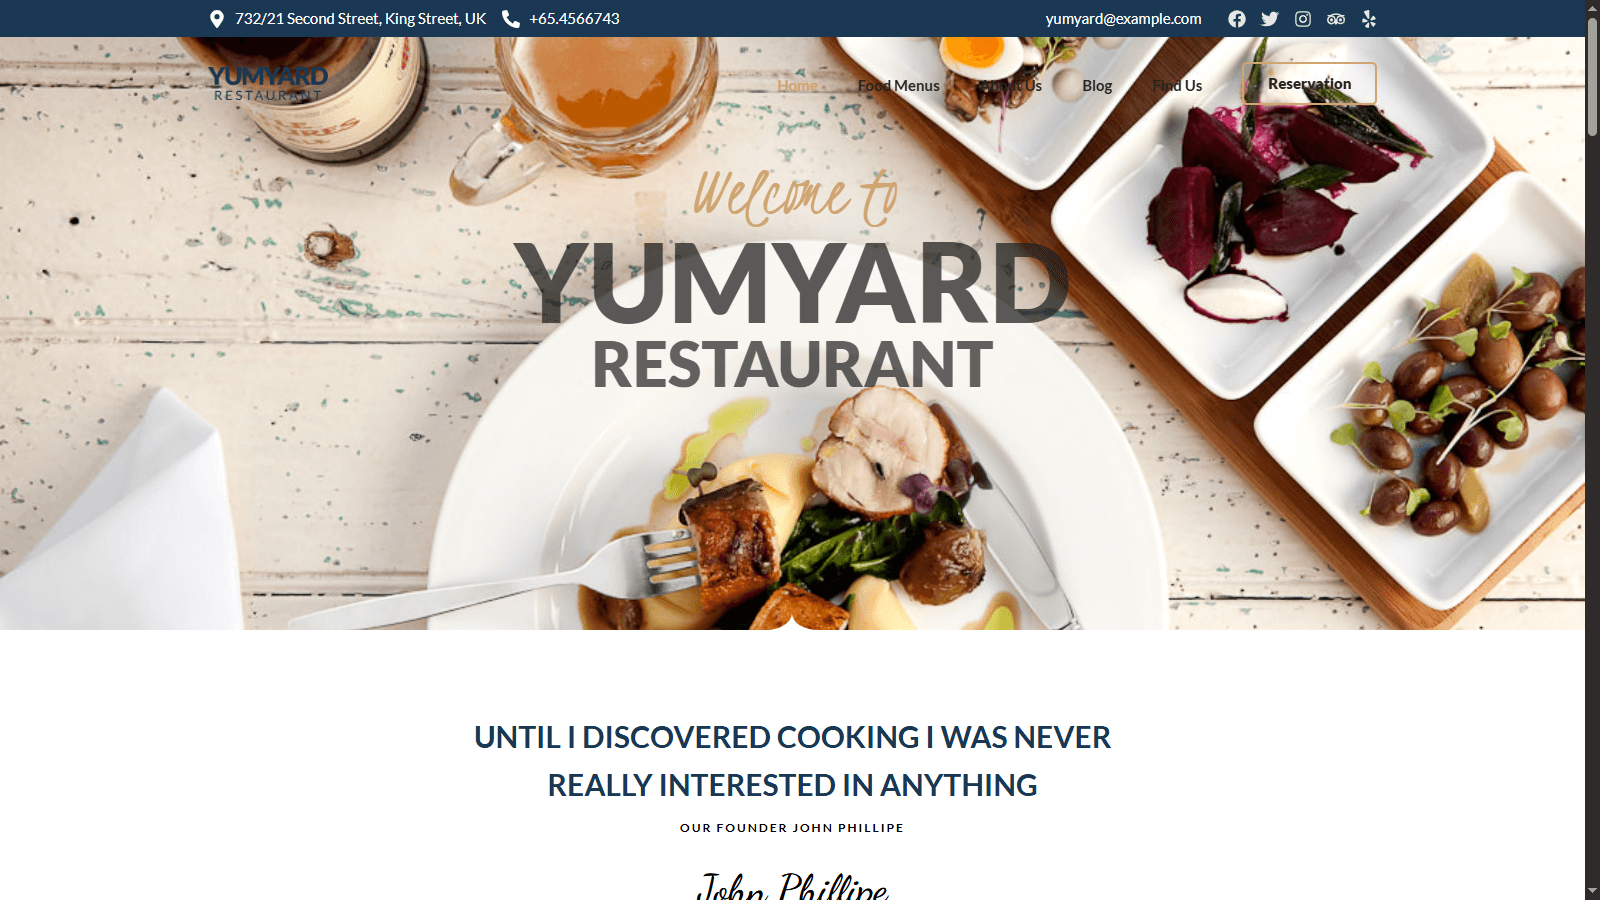
Task: Go to the Home menu item
Action: [797, 86]
